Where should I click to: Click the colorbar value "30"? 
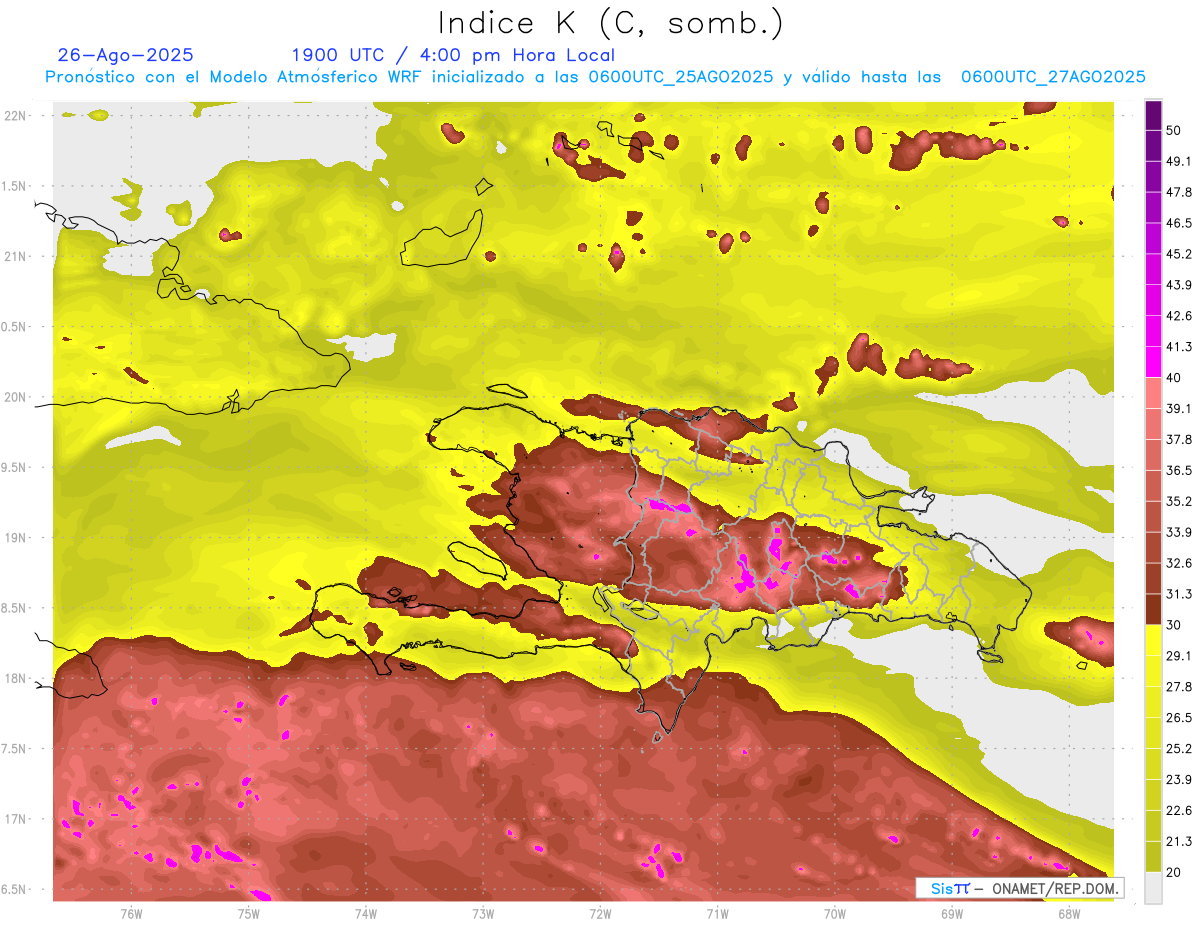[x=1175, y=625]
